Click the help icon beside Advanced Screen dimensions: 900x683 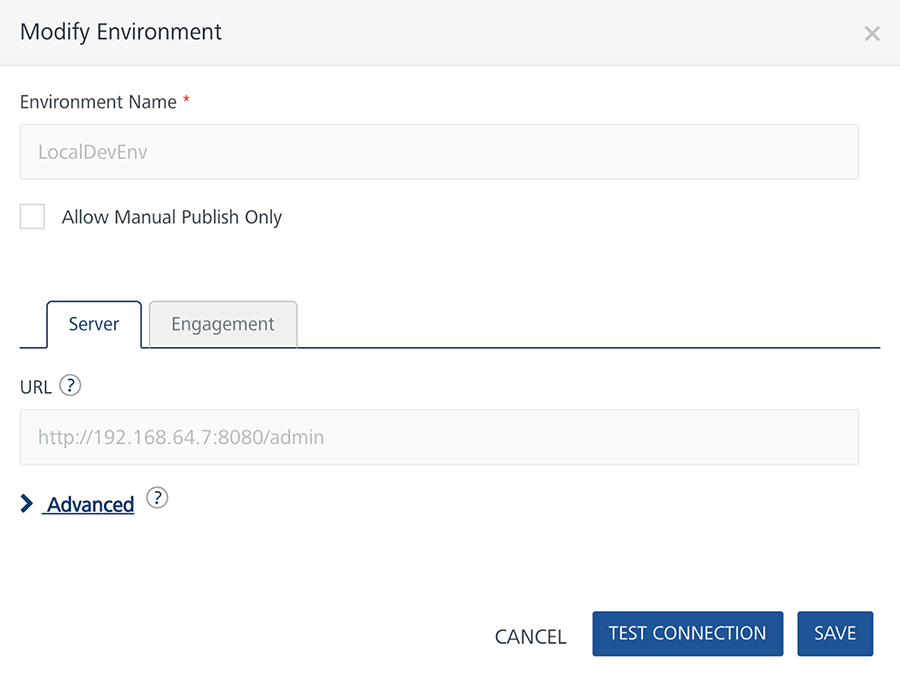[x=157, y=498]
